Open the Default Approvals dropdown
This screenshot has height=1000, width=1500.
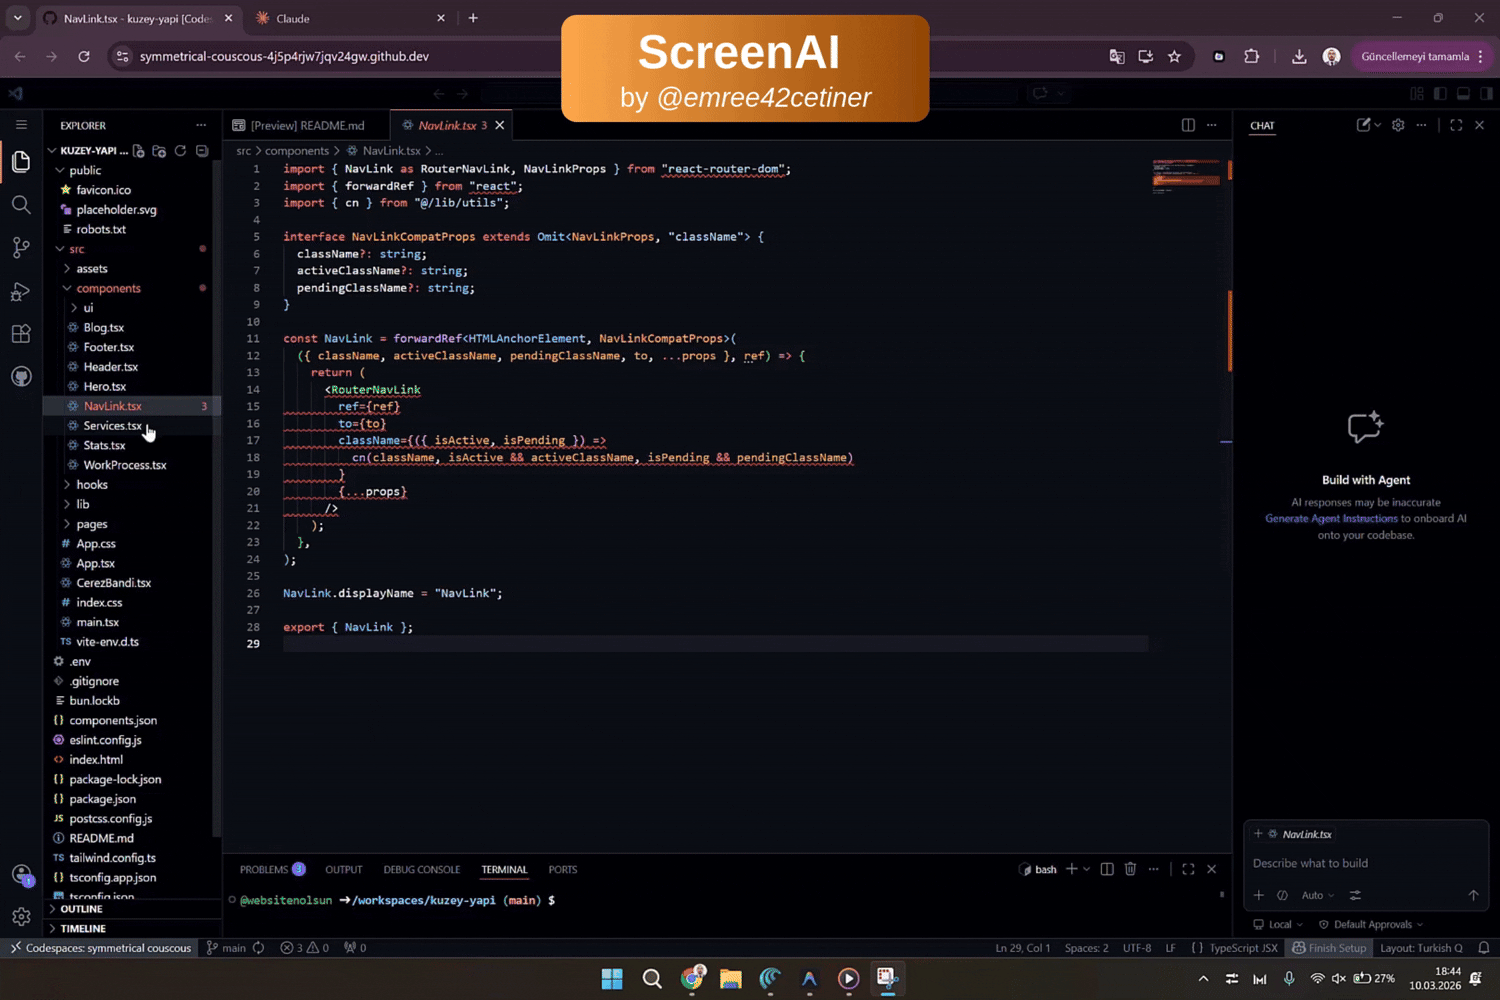[1370, 925]
